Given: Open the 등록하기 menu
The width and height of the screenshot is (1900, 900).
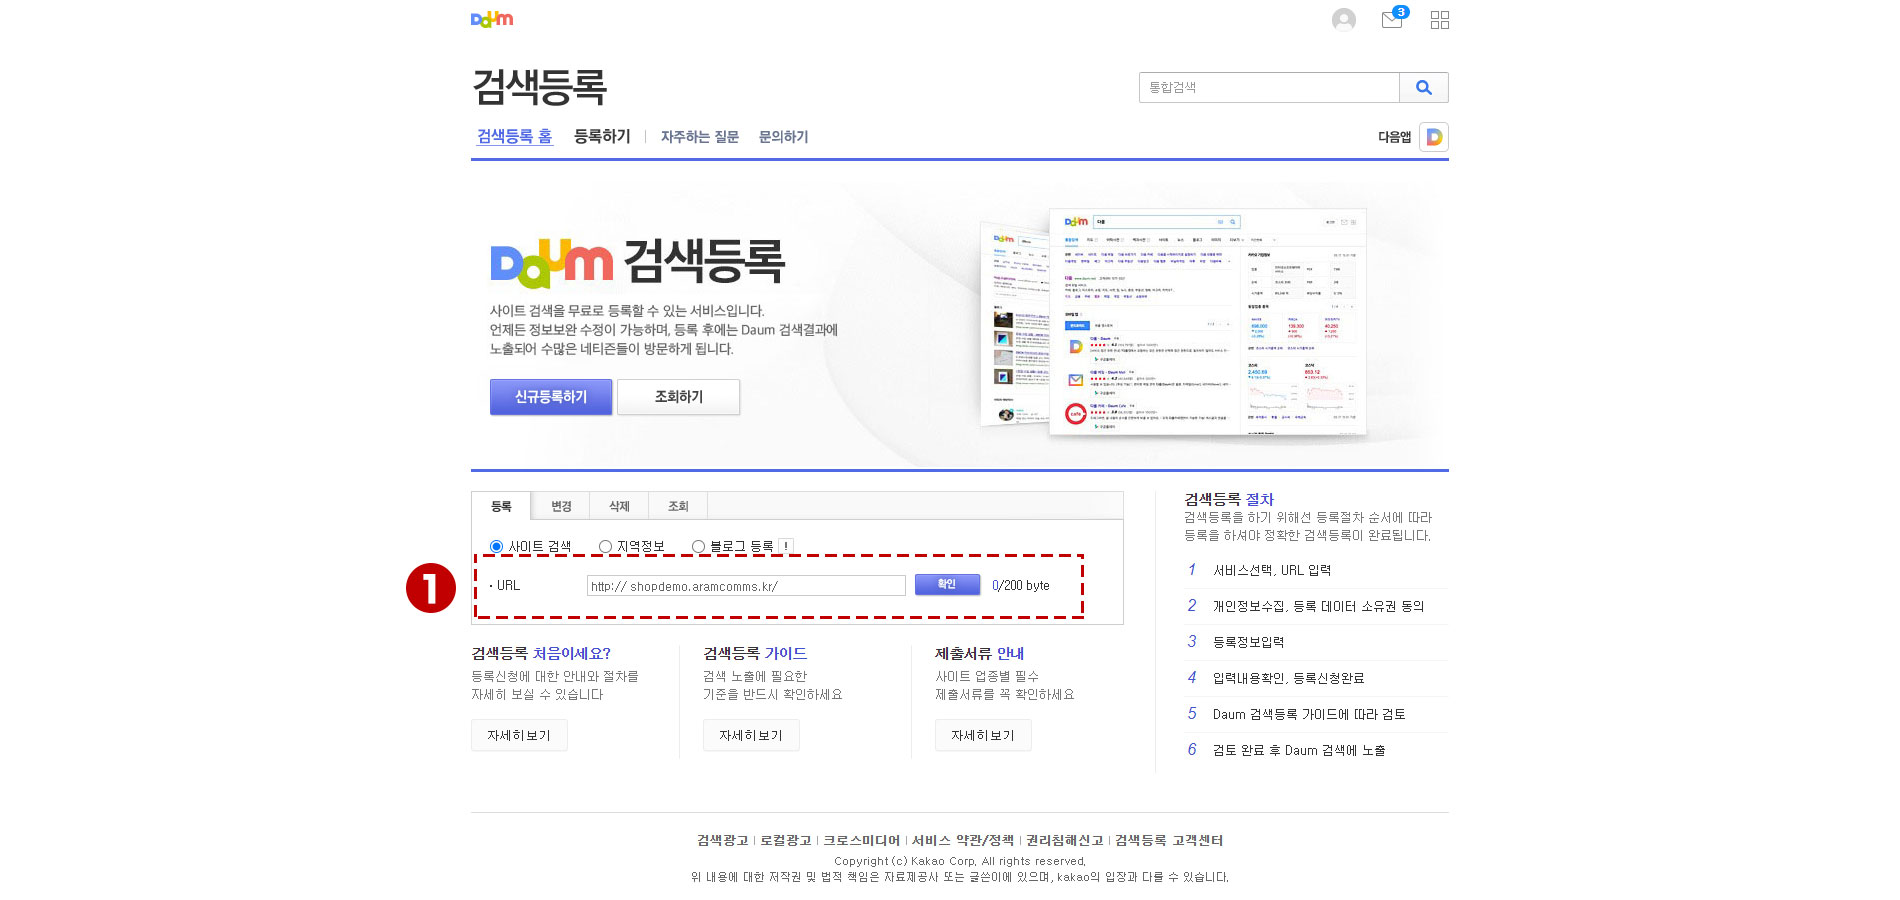Looking at the screenshot, I should click(602, 136).
